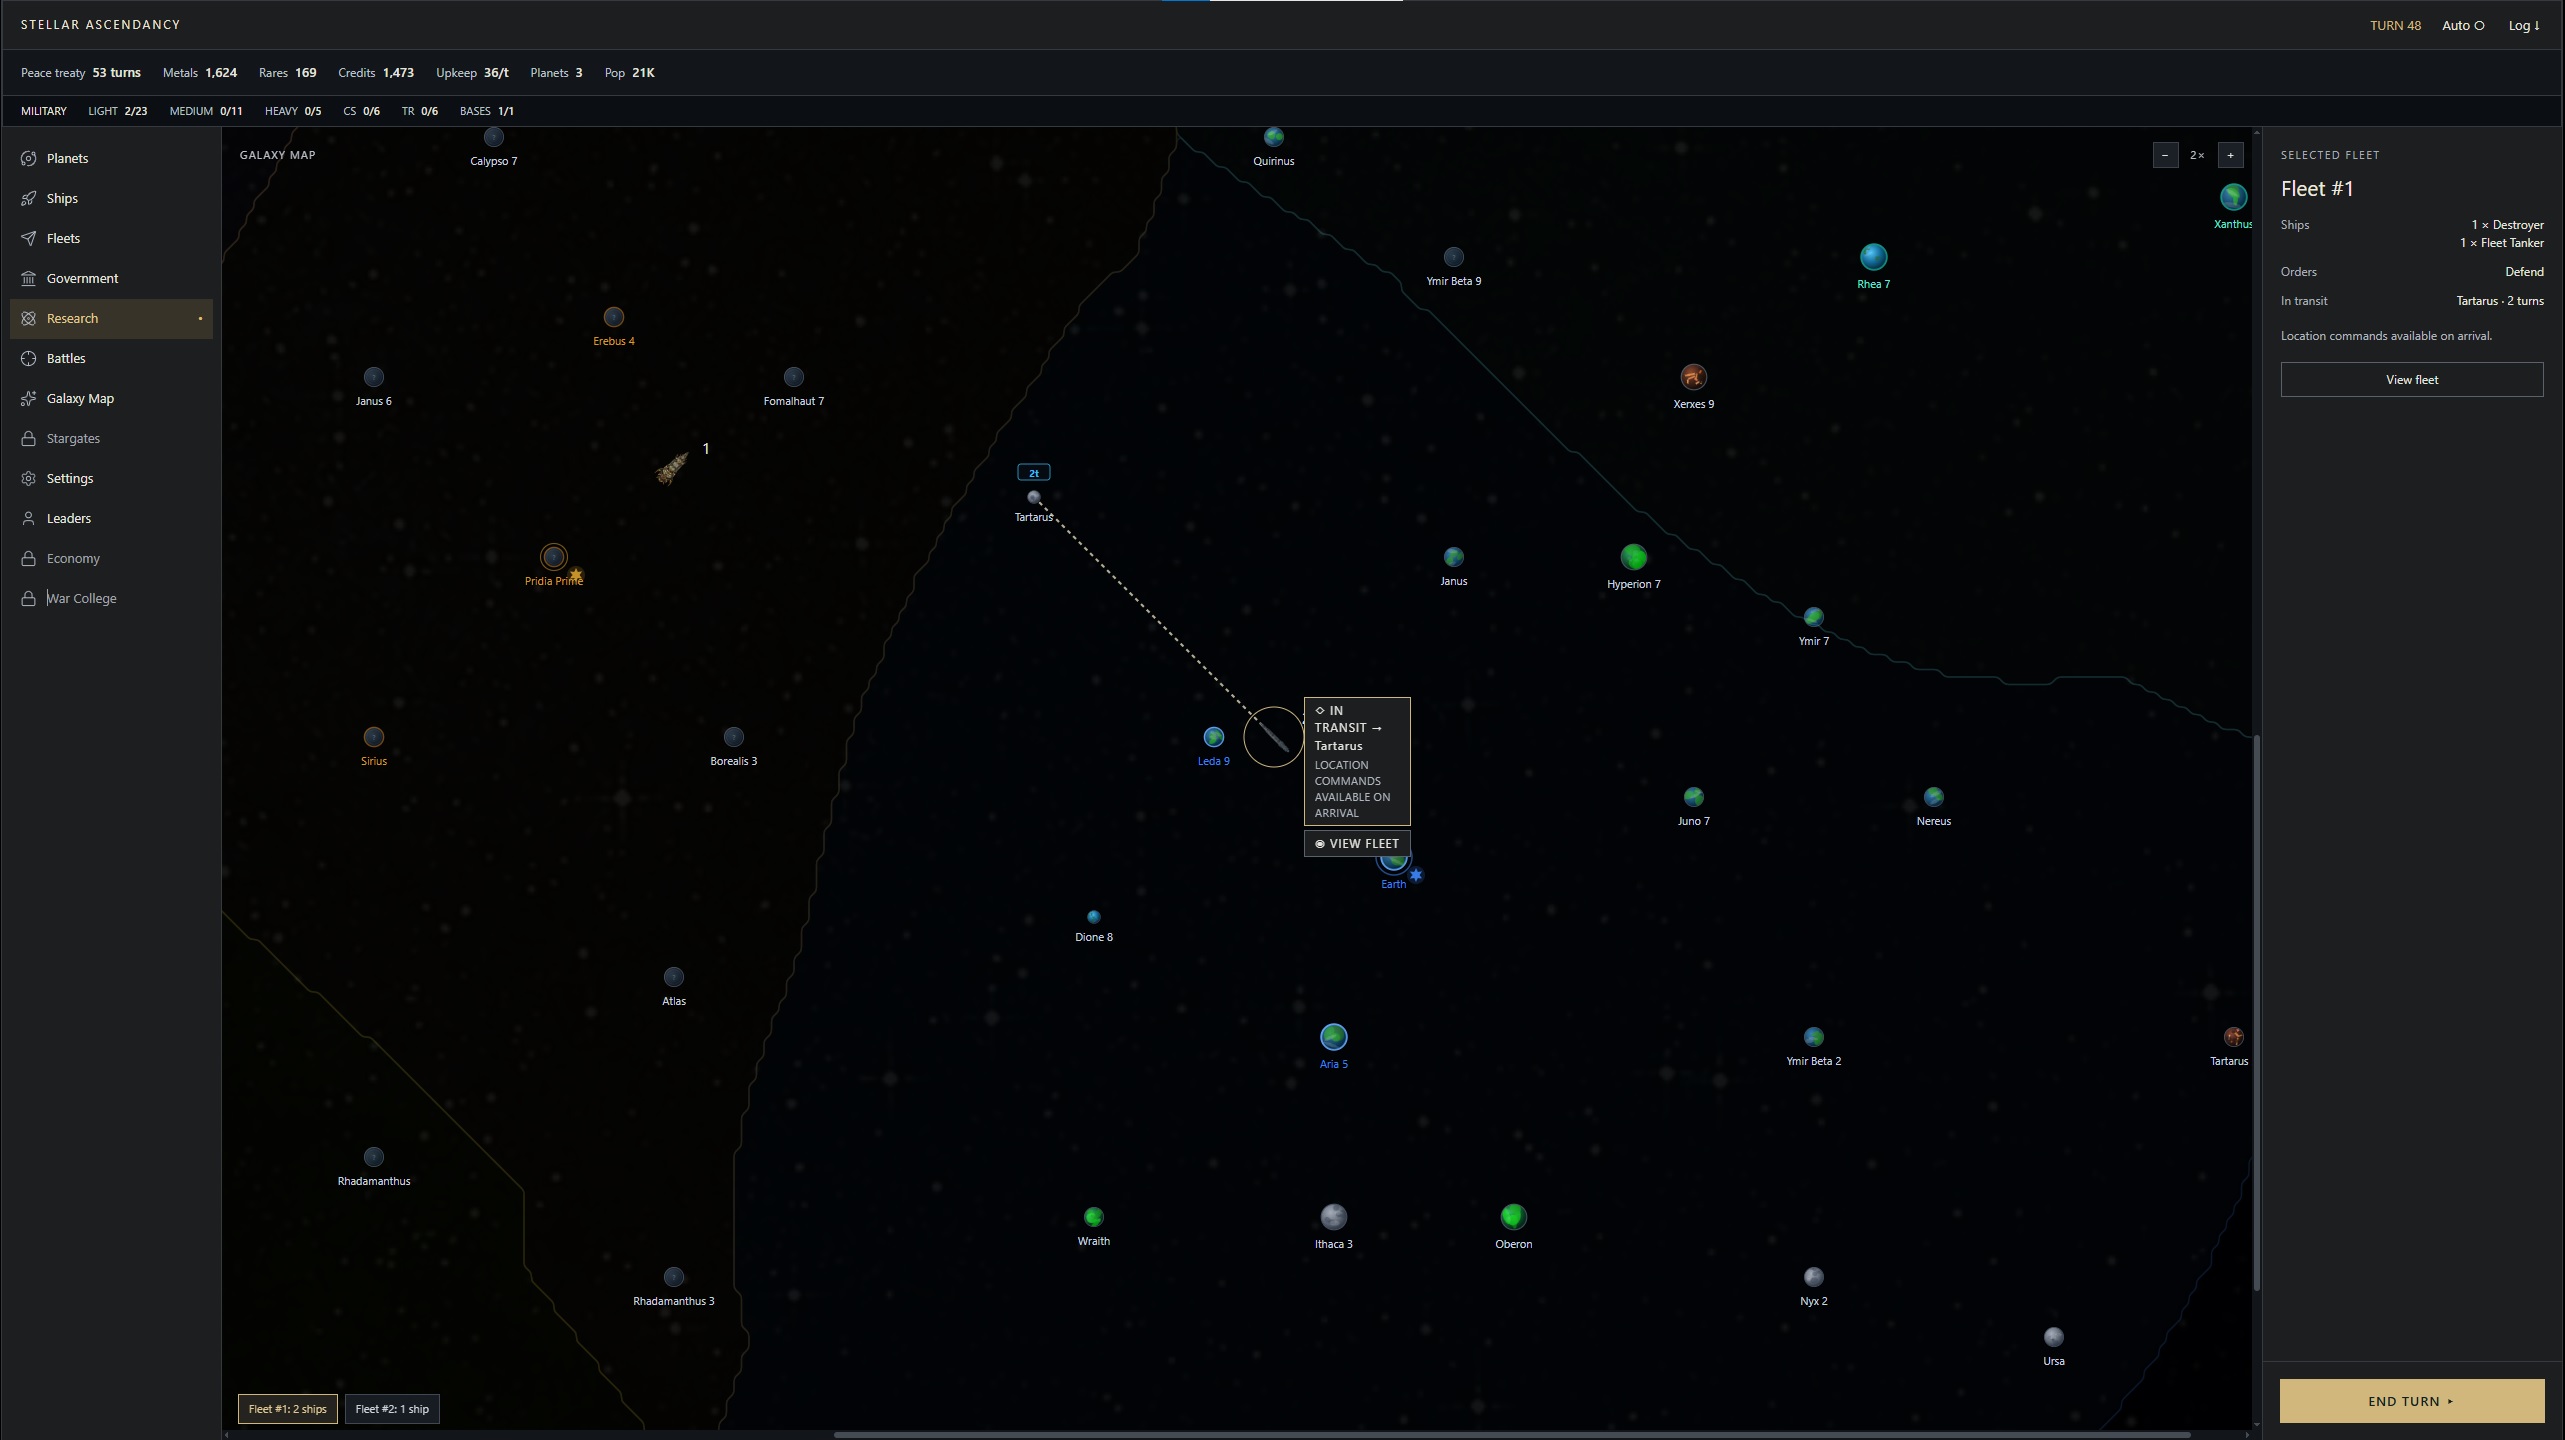Select the Hyperion 7 planet
The width and height of the screenshot is (2565, 1440).
pos(1633,557)
